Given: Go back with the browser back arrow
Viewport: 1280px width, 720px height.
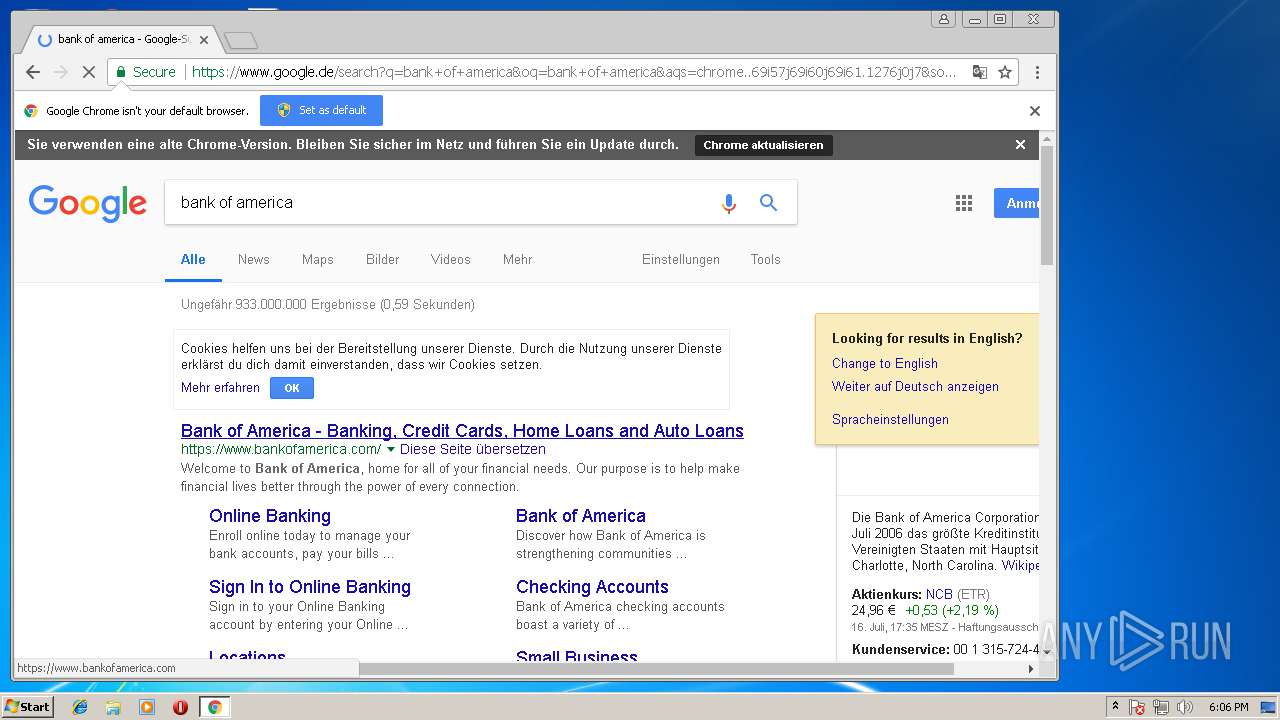Looking at the screenshot, I should 33,72.
